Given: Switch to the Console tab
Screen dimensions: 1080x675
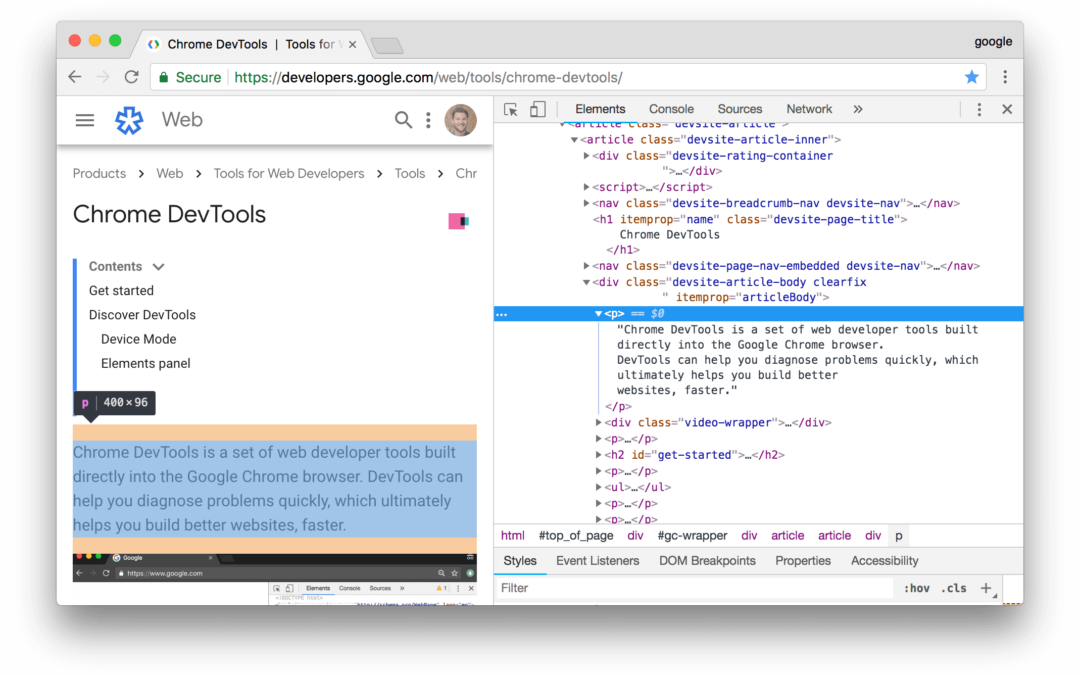Looking at the screenshot, I should point(671,110).
